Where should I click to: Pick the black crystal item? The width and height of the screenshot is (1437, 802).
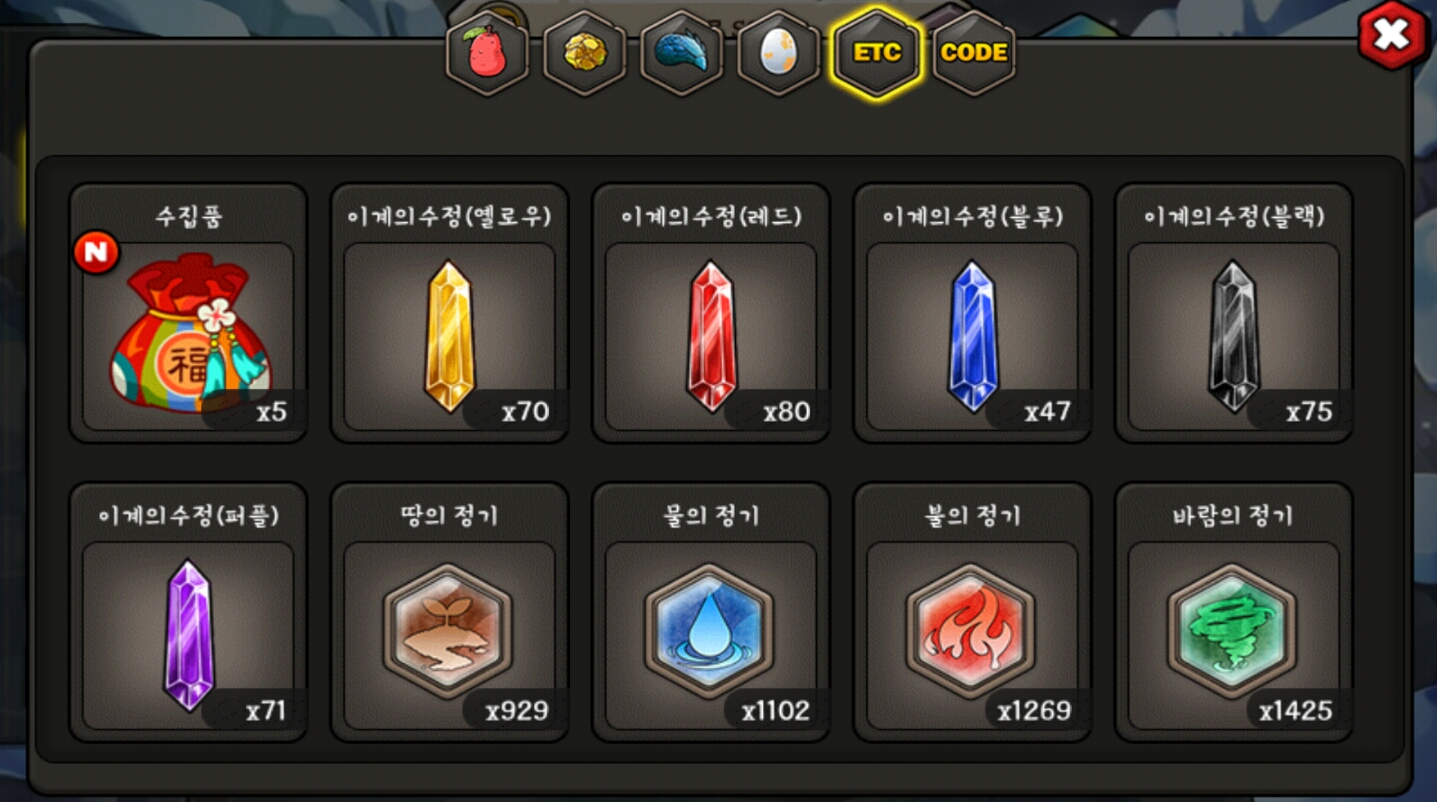(x=1234, y=336)
